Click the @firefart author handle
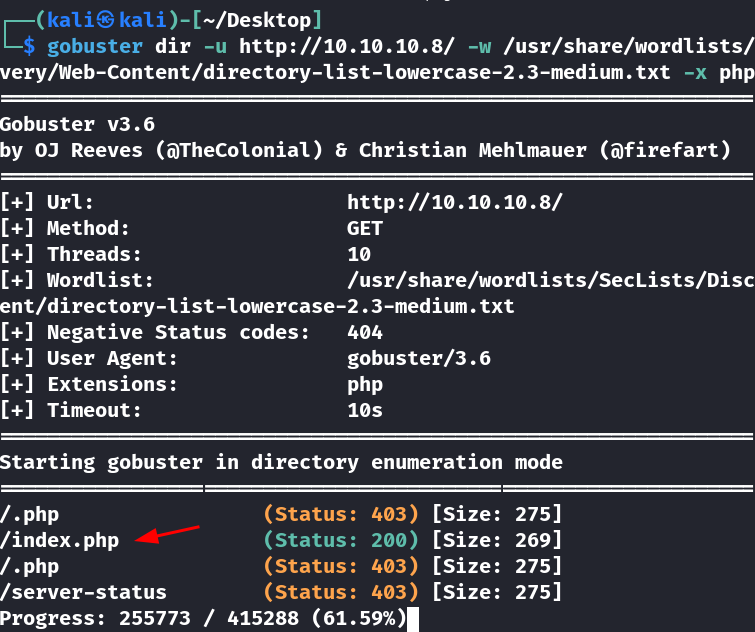The image size is (755, 632). (664, 150)
